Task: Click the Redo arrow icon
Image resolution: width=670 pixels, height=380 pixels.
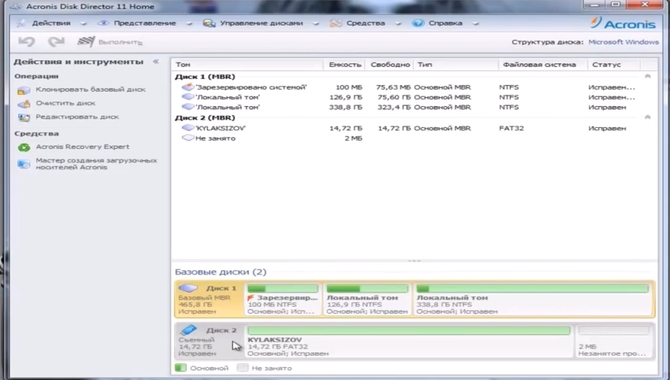Action: tap(56, 42)
